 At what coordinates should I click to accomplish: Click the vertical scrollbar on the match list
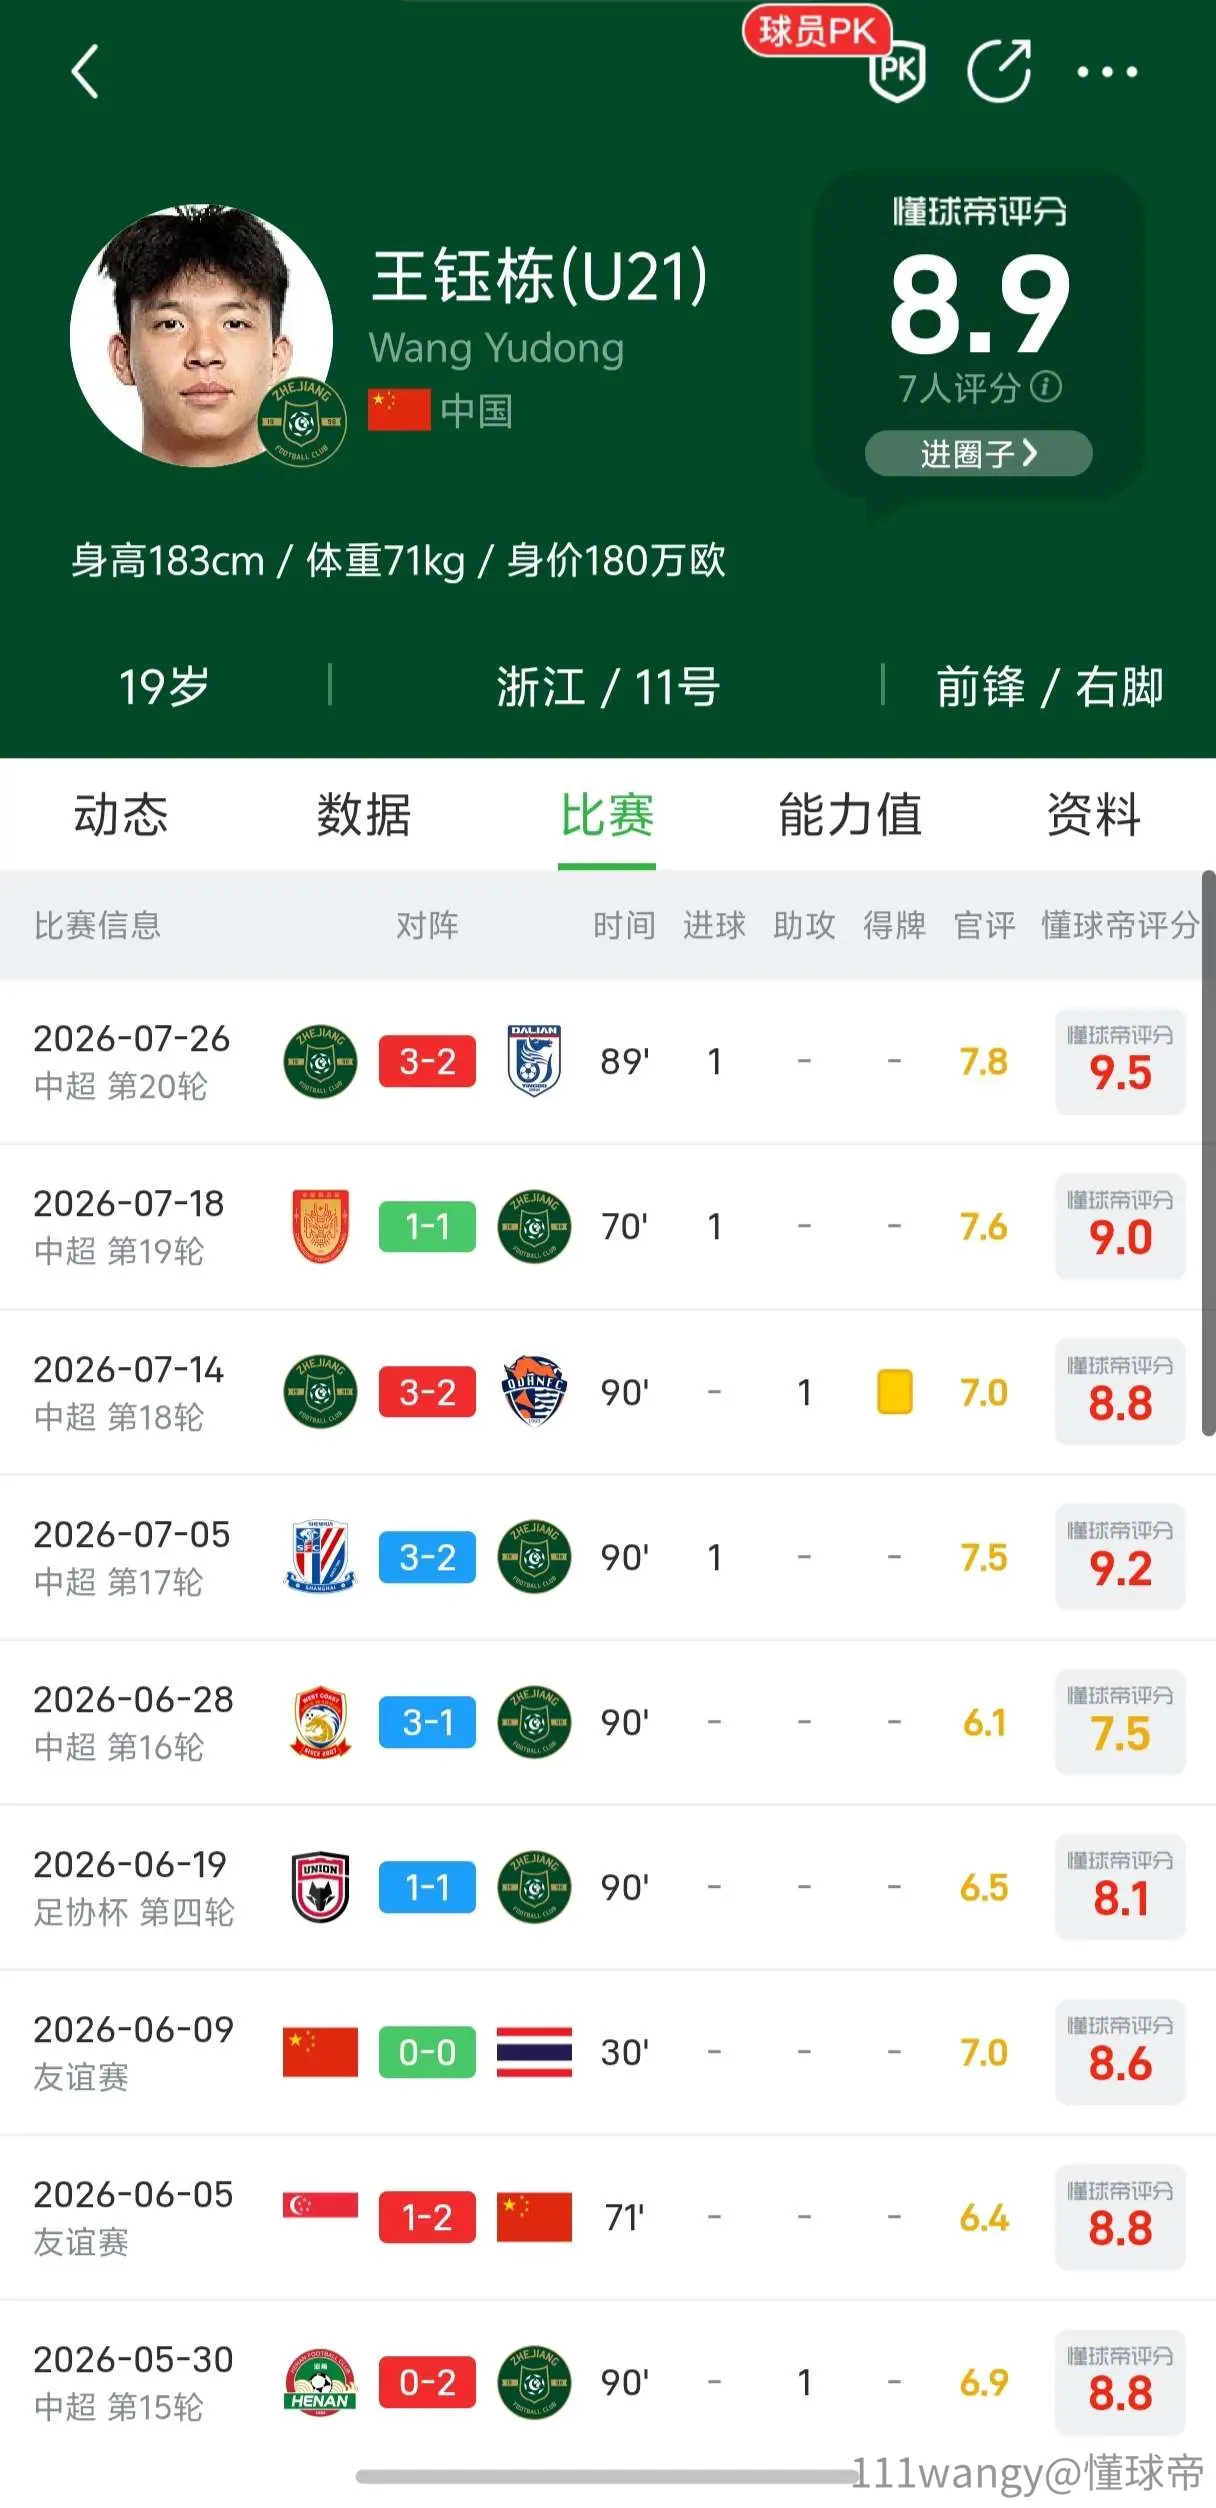pyautogui.click(x=1208, y=1153)
